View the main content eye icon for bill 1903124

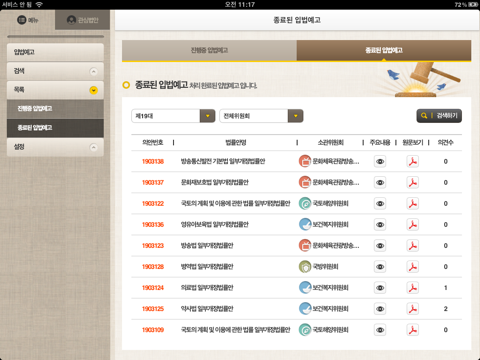(x=380, y=288)
